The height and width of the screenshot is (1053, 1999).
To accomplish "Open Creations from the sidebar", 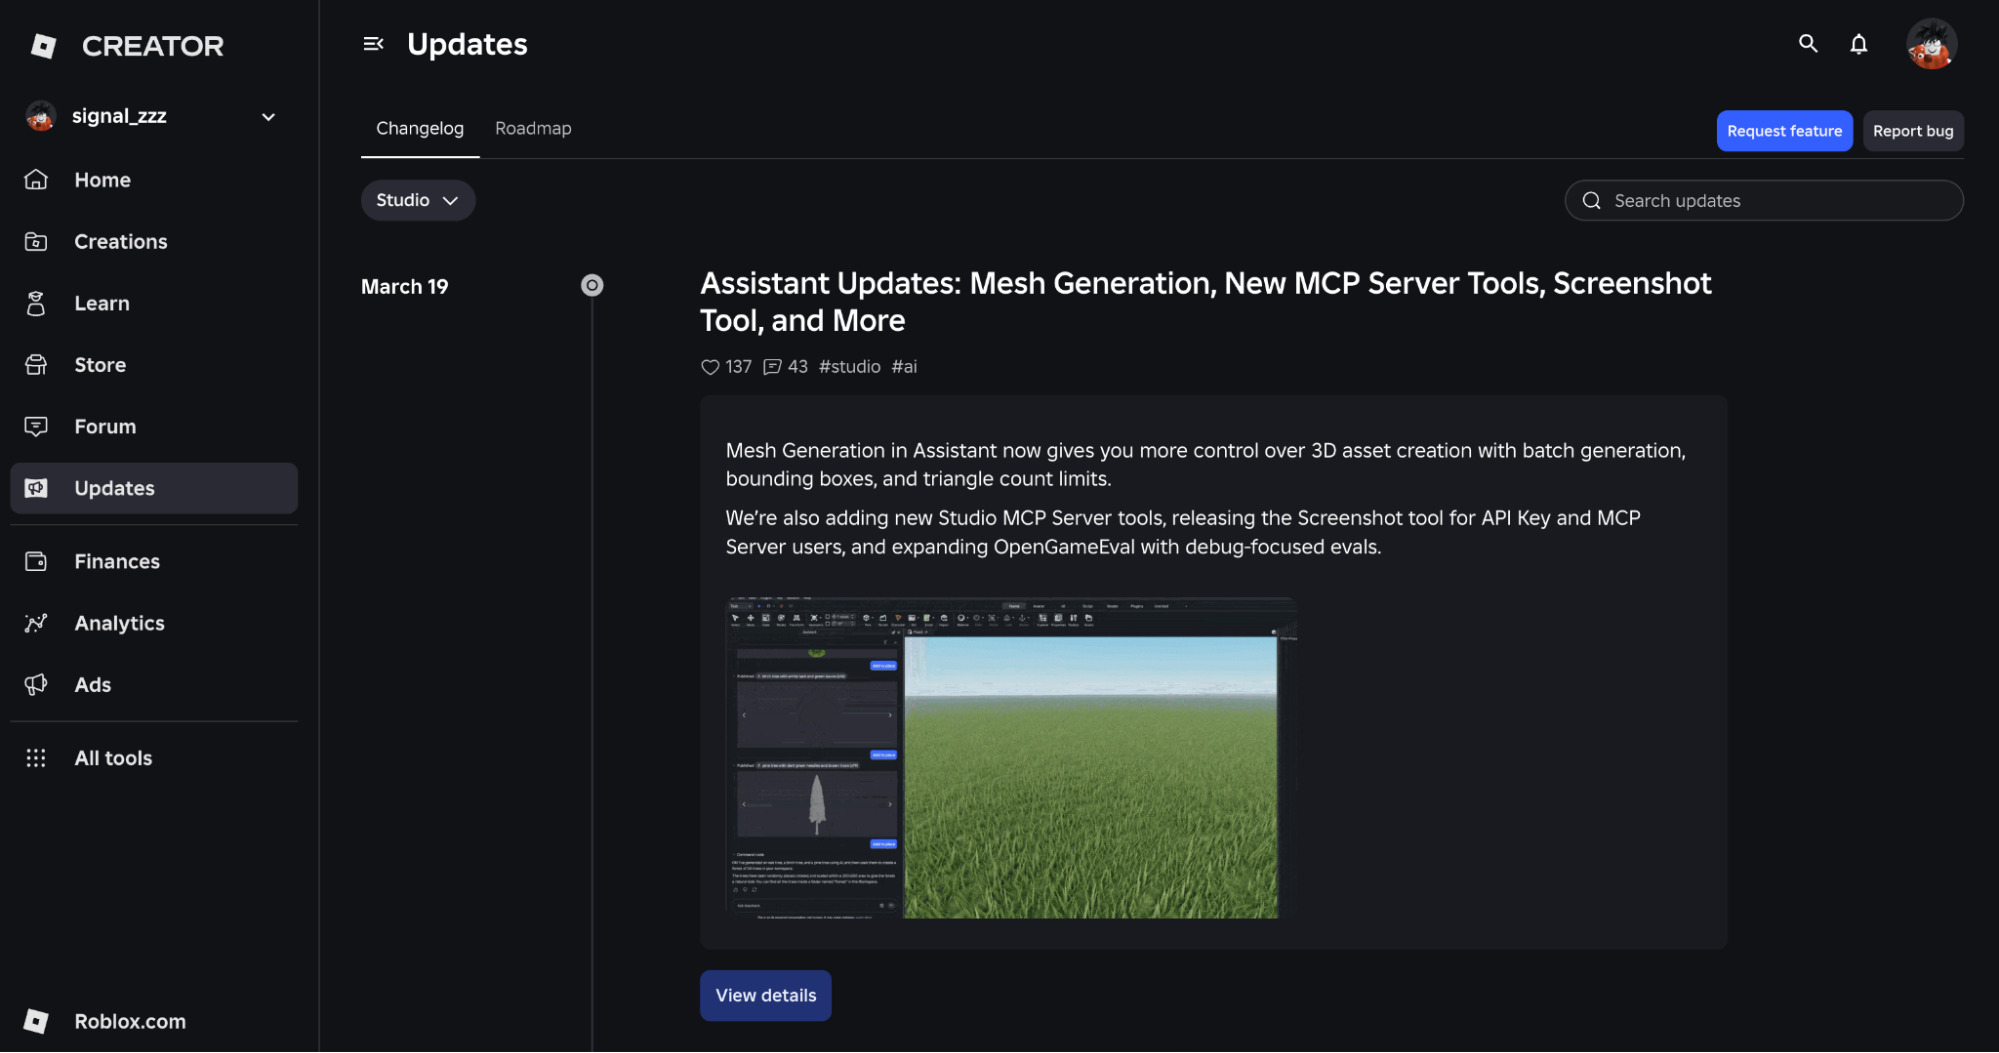I will click(x=154, y=242).
